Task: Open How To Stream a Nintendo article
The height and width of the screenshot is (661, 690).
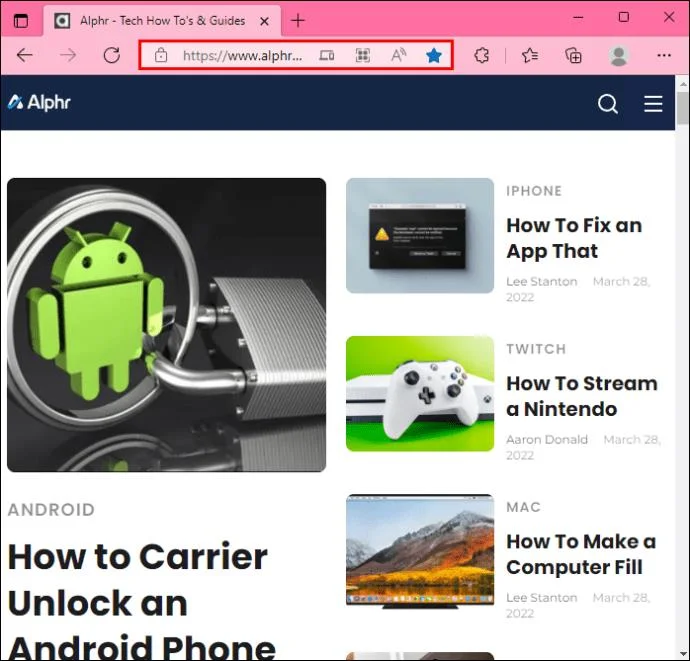Action: pos(582,396)
